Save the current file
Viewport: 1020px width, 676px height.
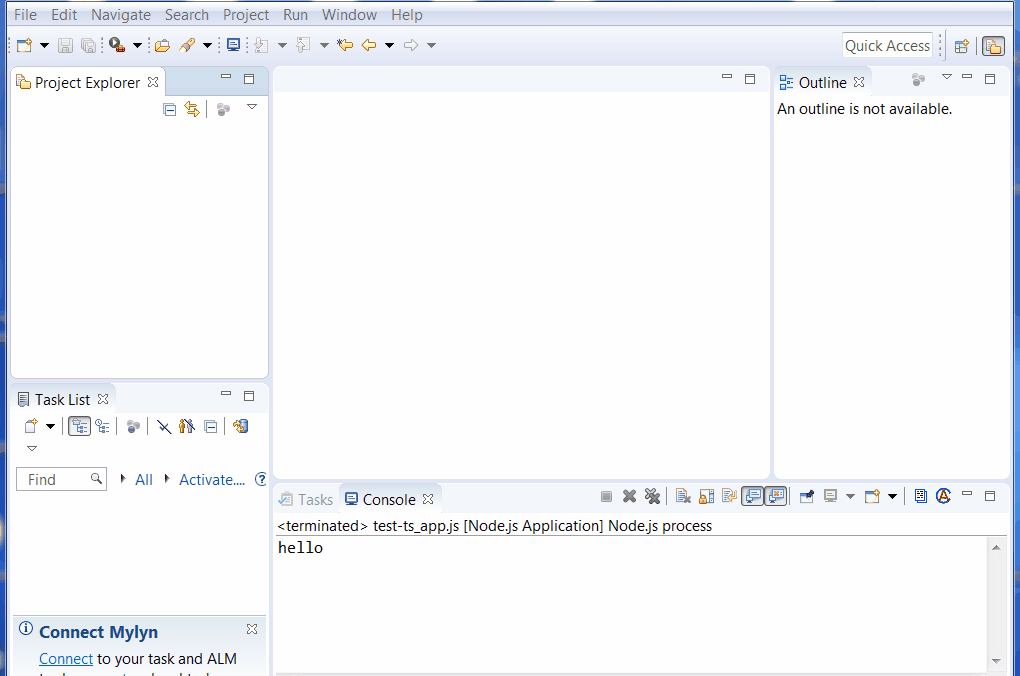pyautogui.click(x=65, y=45)
